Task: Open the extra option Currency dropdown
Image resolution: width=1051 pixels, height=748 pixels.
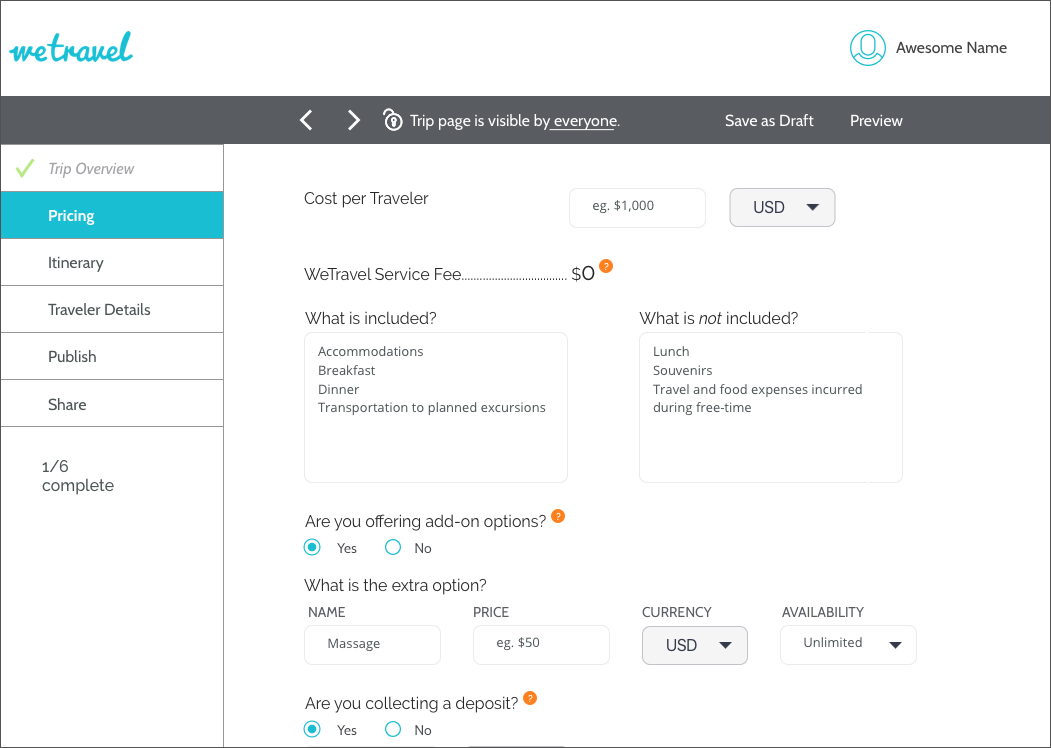Action: coord(694,645)
